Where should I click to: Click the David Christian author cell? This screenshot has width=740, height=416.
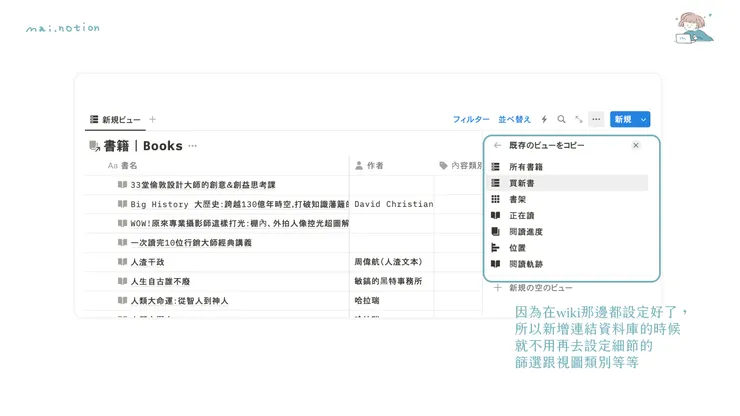click(x=394, y=204)
